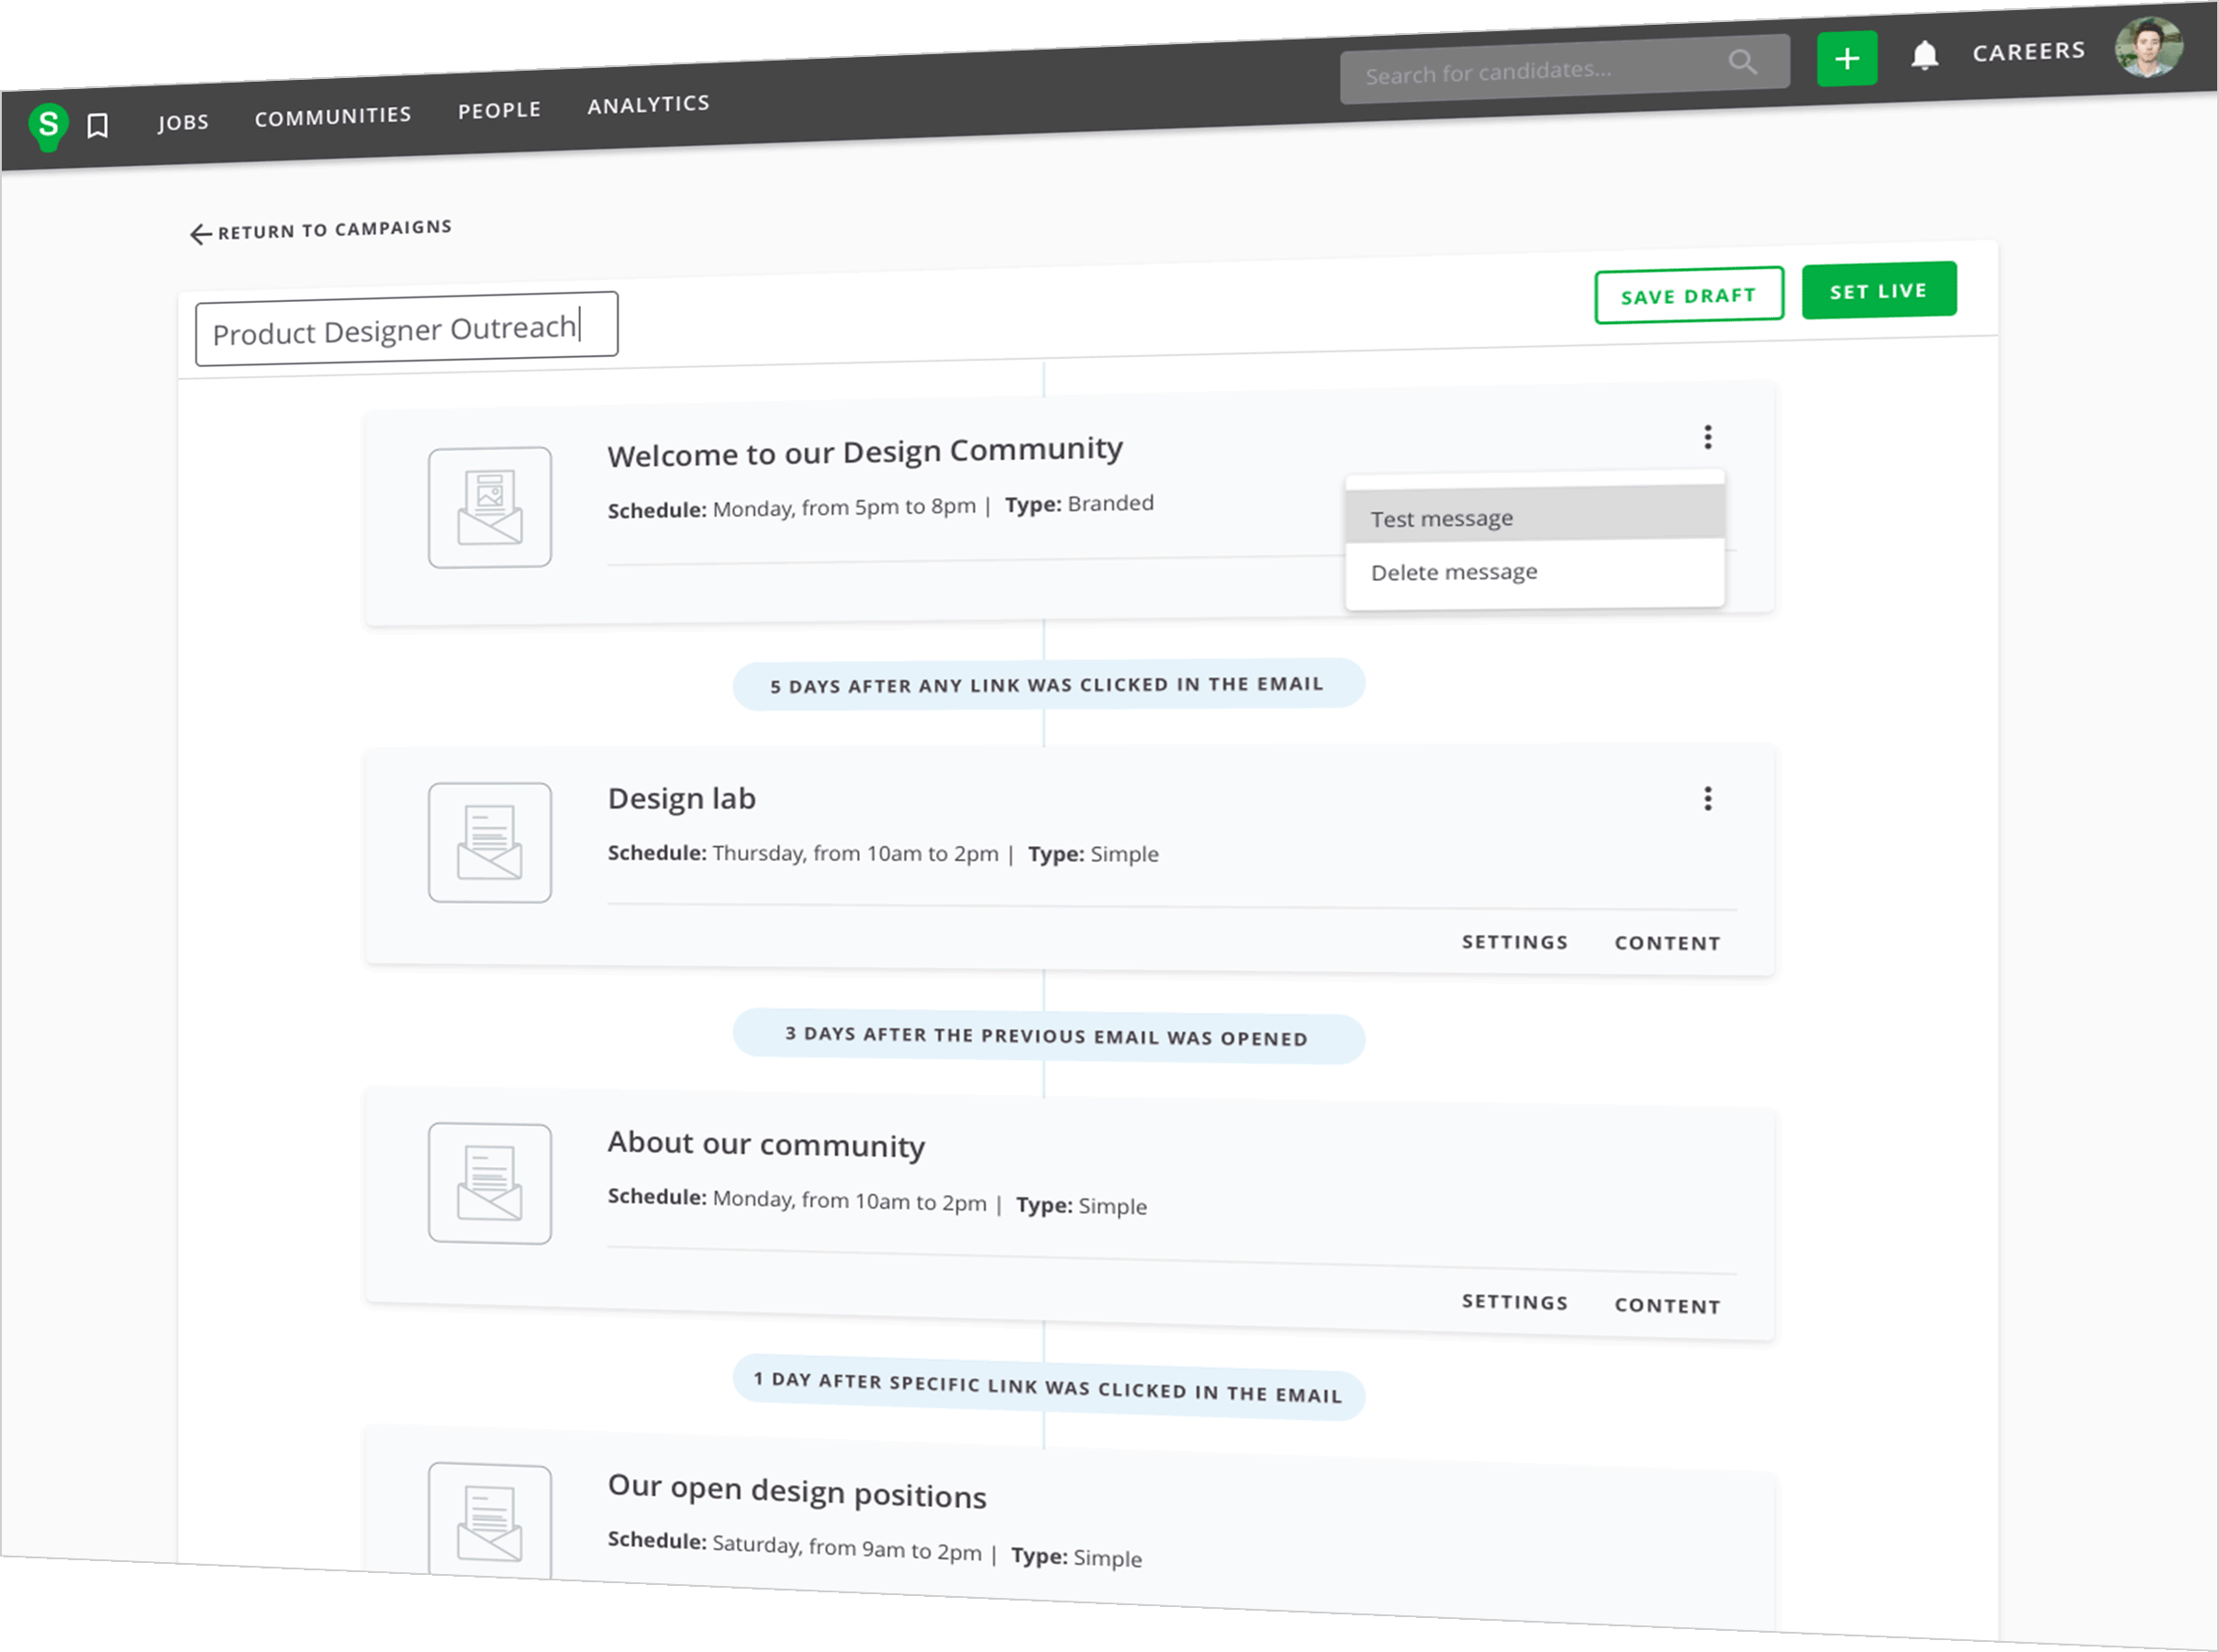The width and height of the screenshot is (2219, 1652).
Task: Click the Save Draft button
Action: pyautogui.click(x=1688, y=295)
